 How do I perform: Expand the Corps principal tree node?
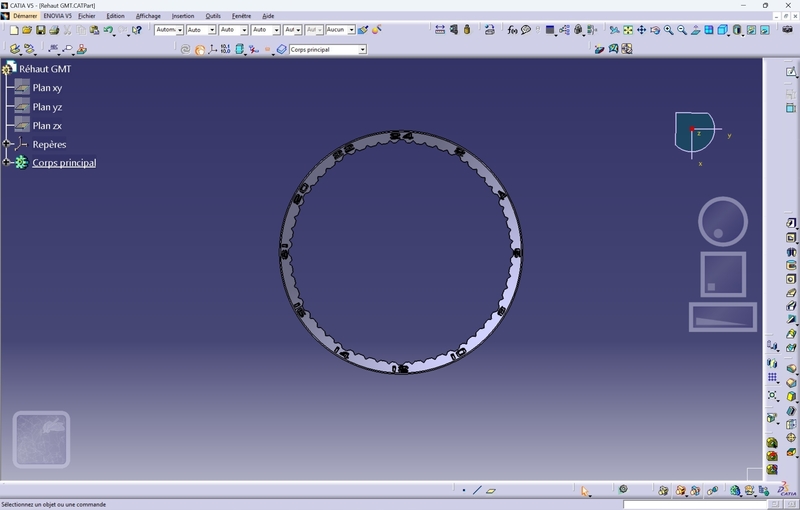tap(7, 162)
